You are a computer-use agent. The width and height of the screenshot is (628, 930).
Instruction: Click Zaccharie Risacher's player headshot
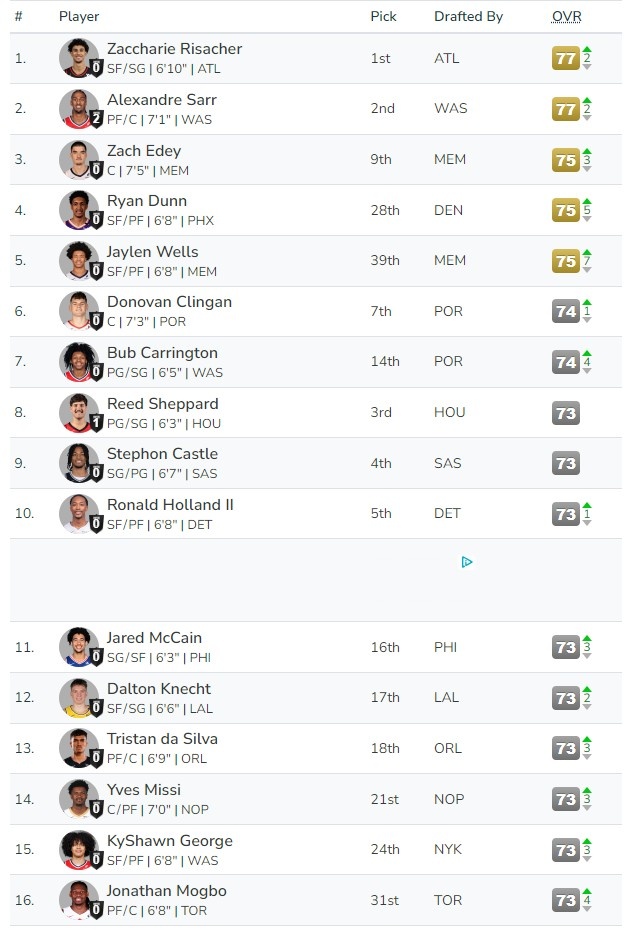pos(76,56)
